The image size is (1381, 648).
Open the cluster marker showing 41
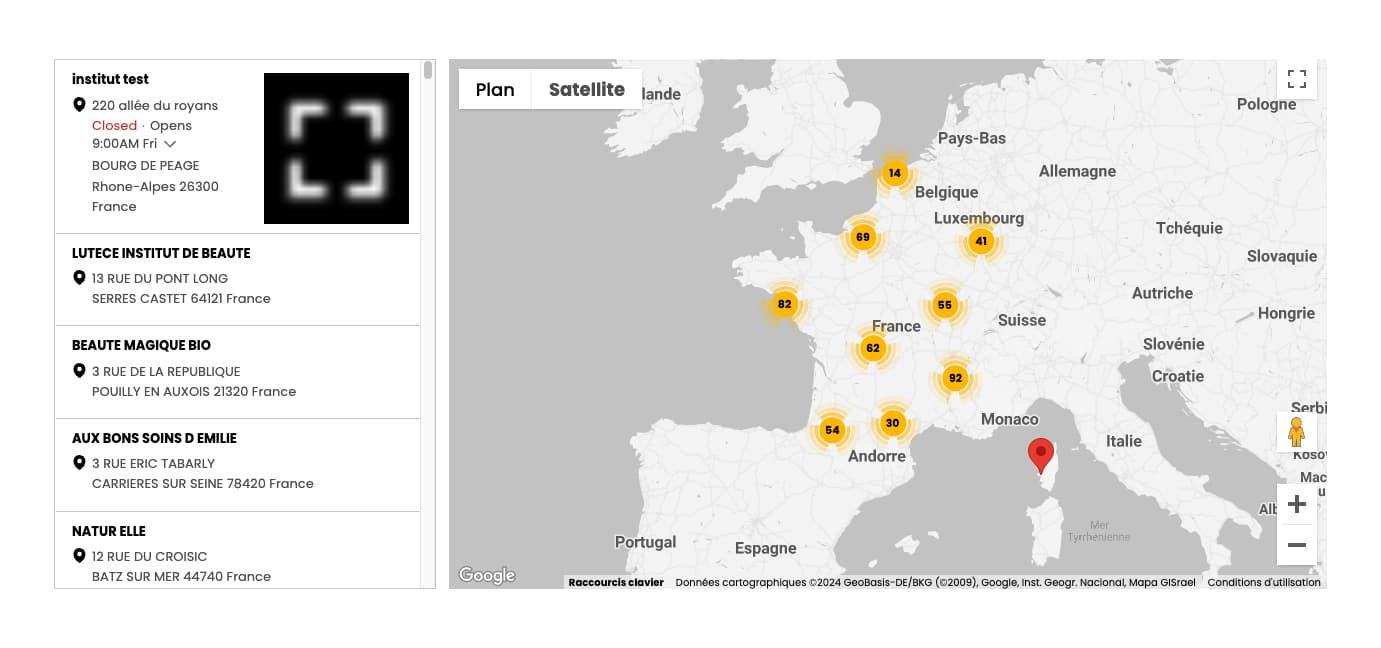[981, 241]
